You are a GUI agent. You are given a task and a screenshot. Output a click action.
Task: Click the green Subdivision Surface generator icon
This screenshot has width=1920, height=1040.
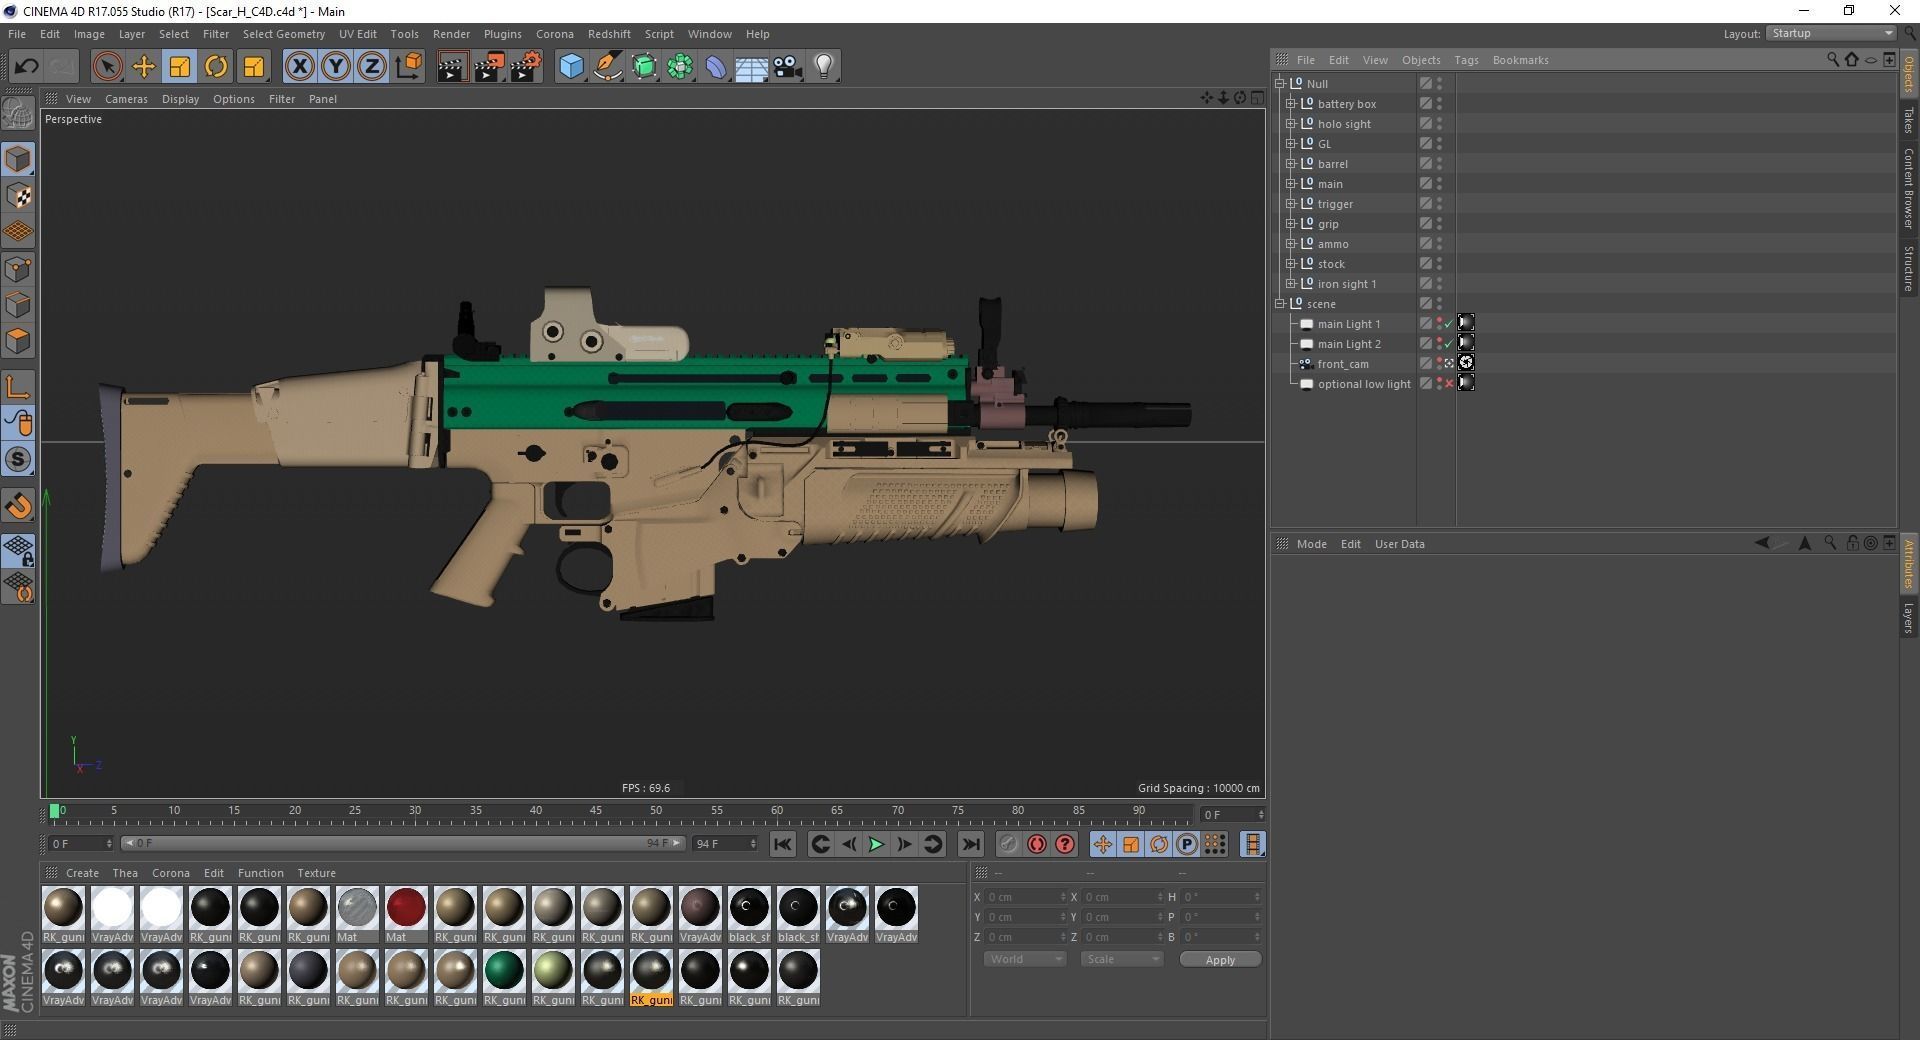click(644, 67)
